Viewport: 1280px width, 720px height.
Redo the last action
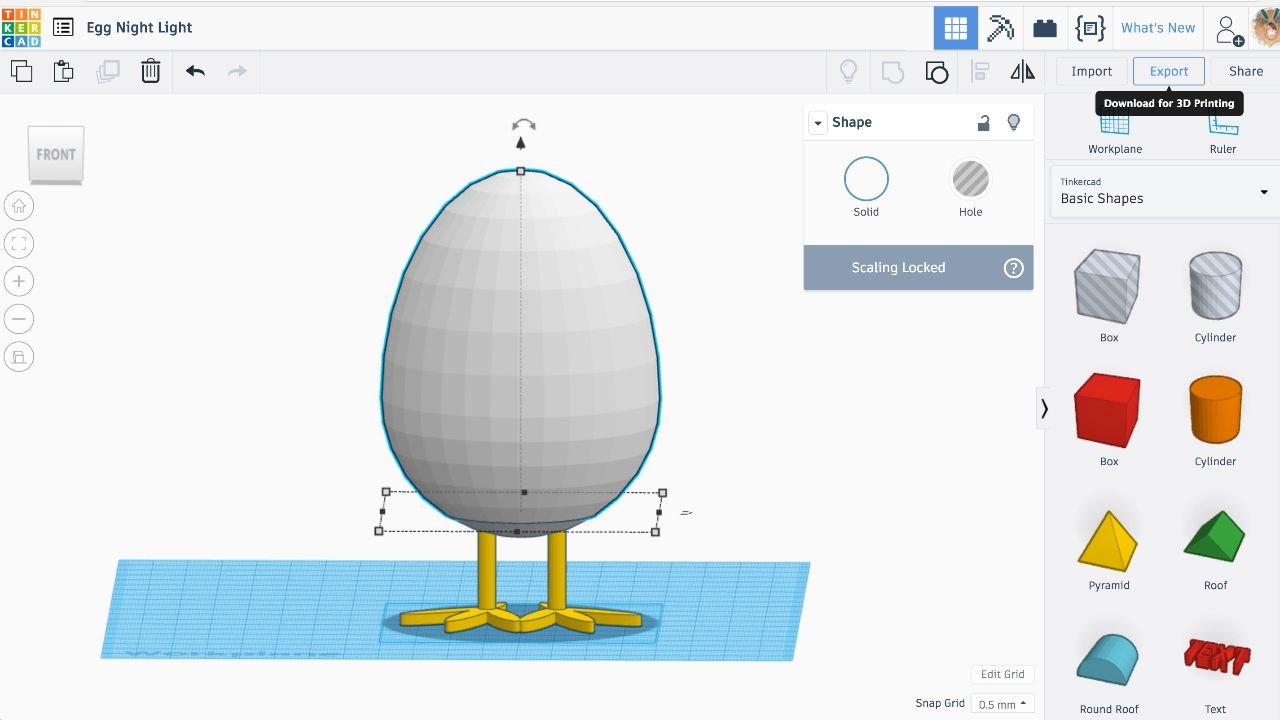237,71
